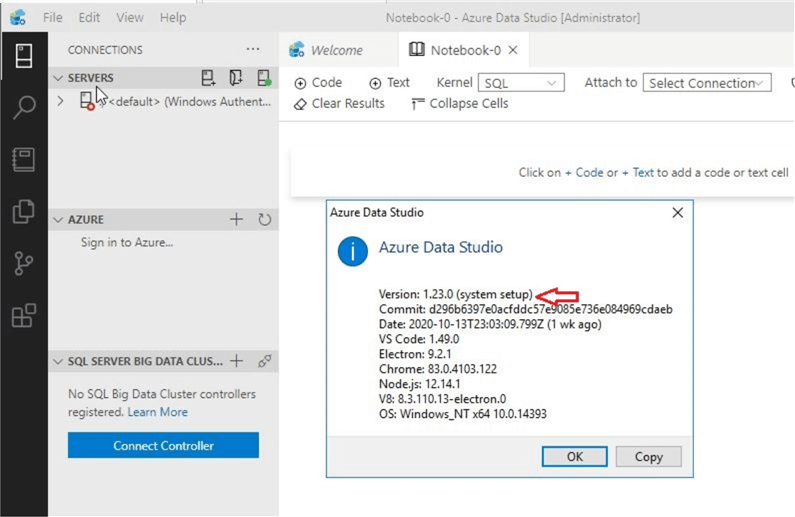Refresh the Azure accounts list

(265, 219)
